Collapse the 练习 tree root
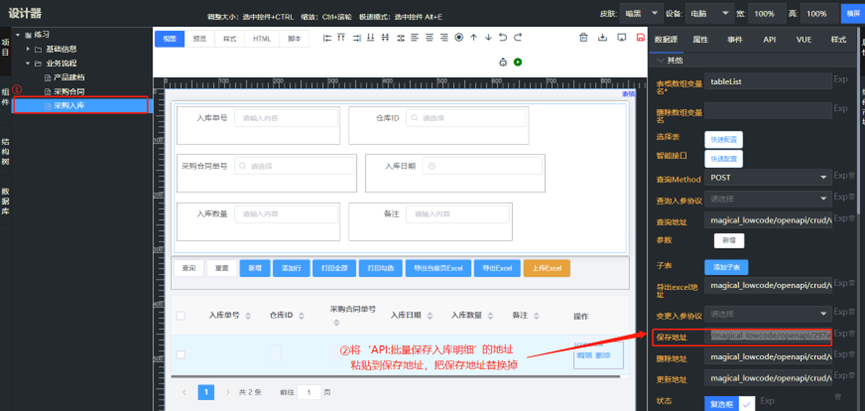This screenshot has height=411, width=865. click(x=18, y=35)
